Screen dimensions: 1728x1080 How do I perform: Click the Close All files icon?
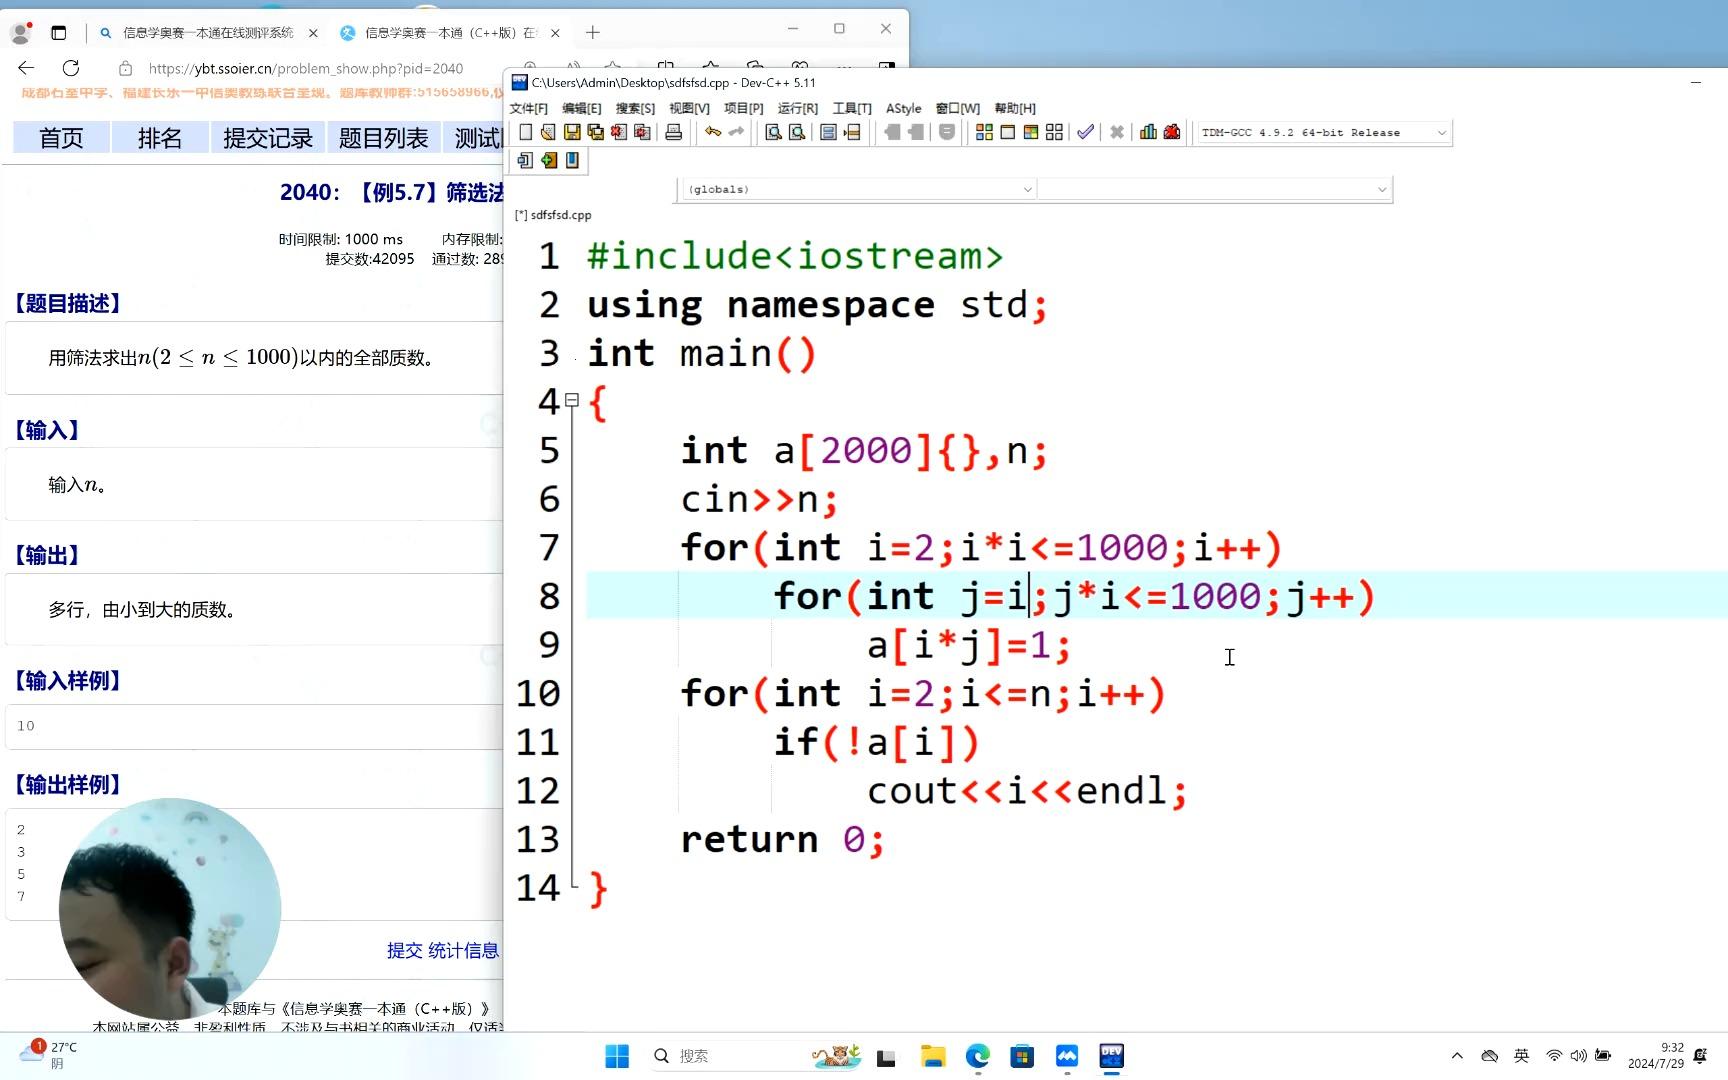point(643,132)
